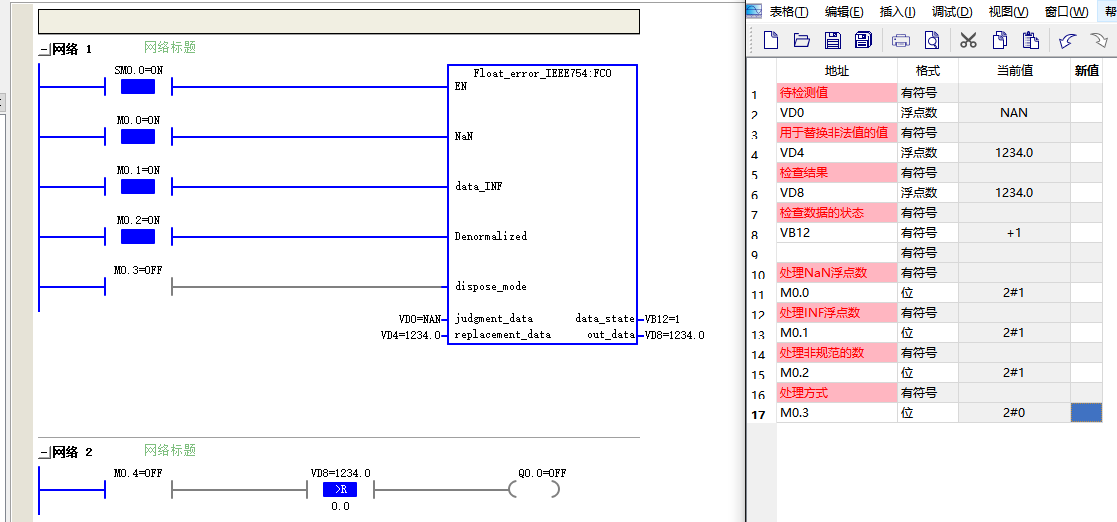Click the Print icon
Viewport: 1117px width, 522px height.
tap(901, 41)
